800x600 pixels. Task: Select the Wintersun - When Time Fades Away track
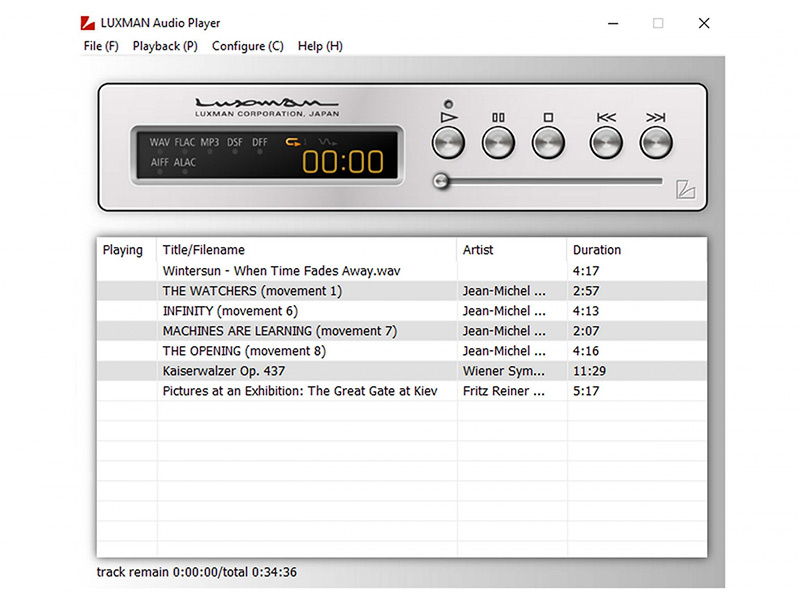(280, 270)
